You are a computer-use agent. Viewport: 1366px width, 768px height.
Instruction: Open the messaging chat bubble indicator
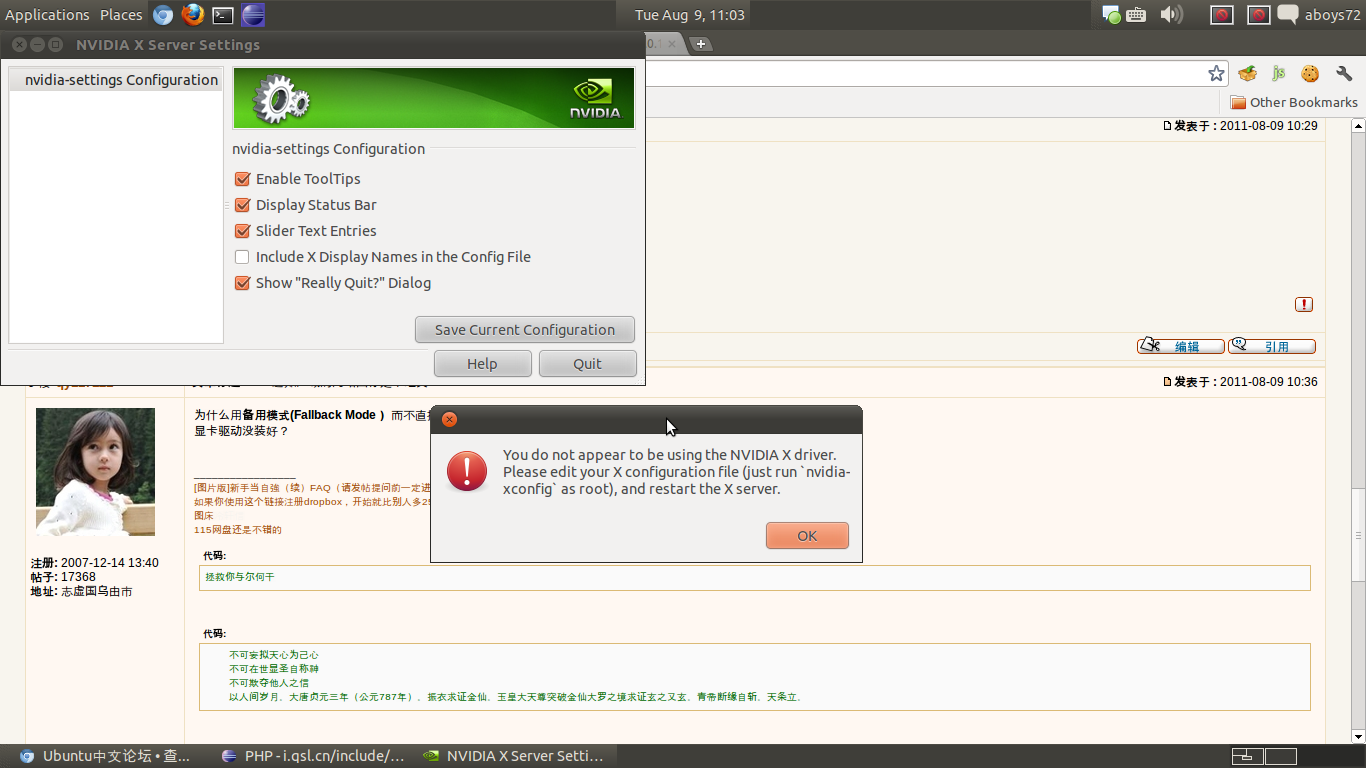coord(1288,15)
